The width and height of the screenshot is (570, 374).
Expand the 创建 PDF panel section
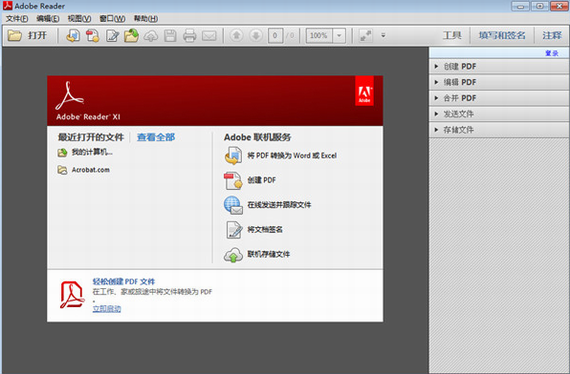point(499,67)
